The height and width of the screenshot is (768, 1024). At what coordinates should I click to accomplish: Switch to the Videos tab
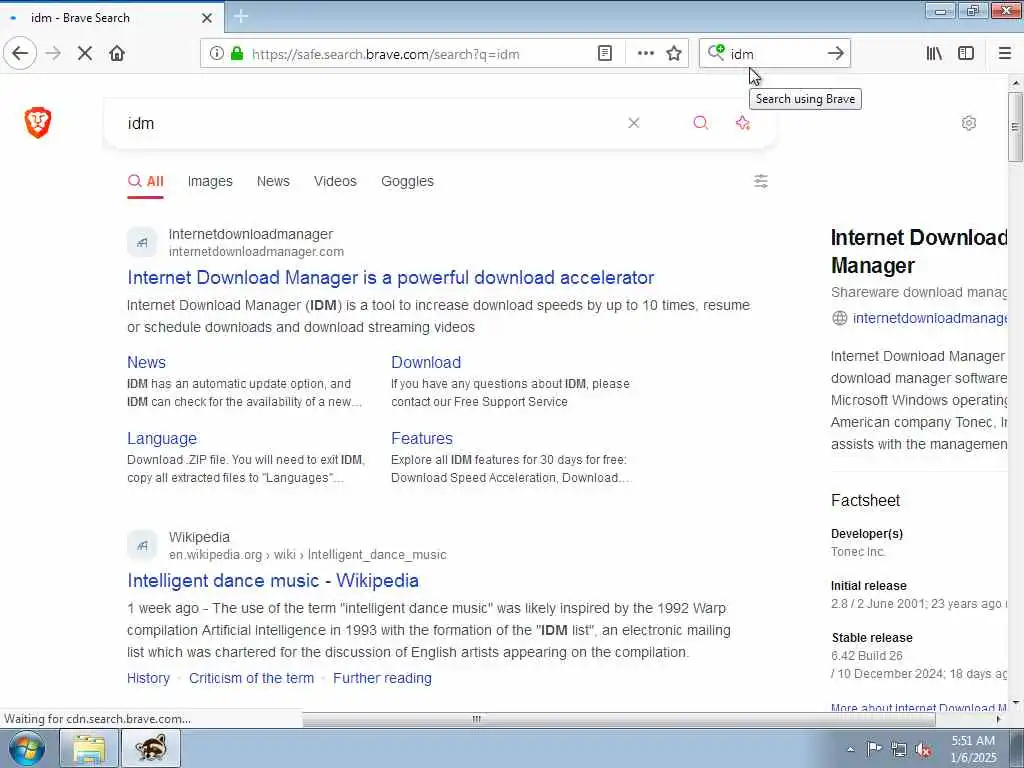click(335, 182)
